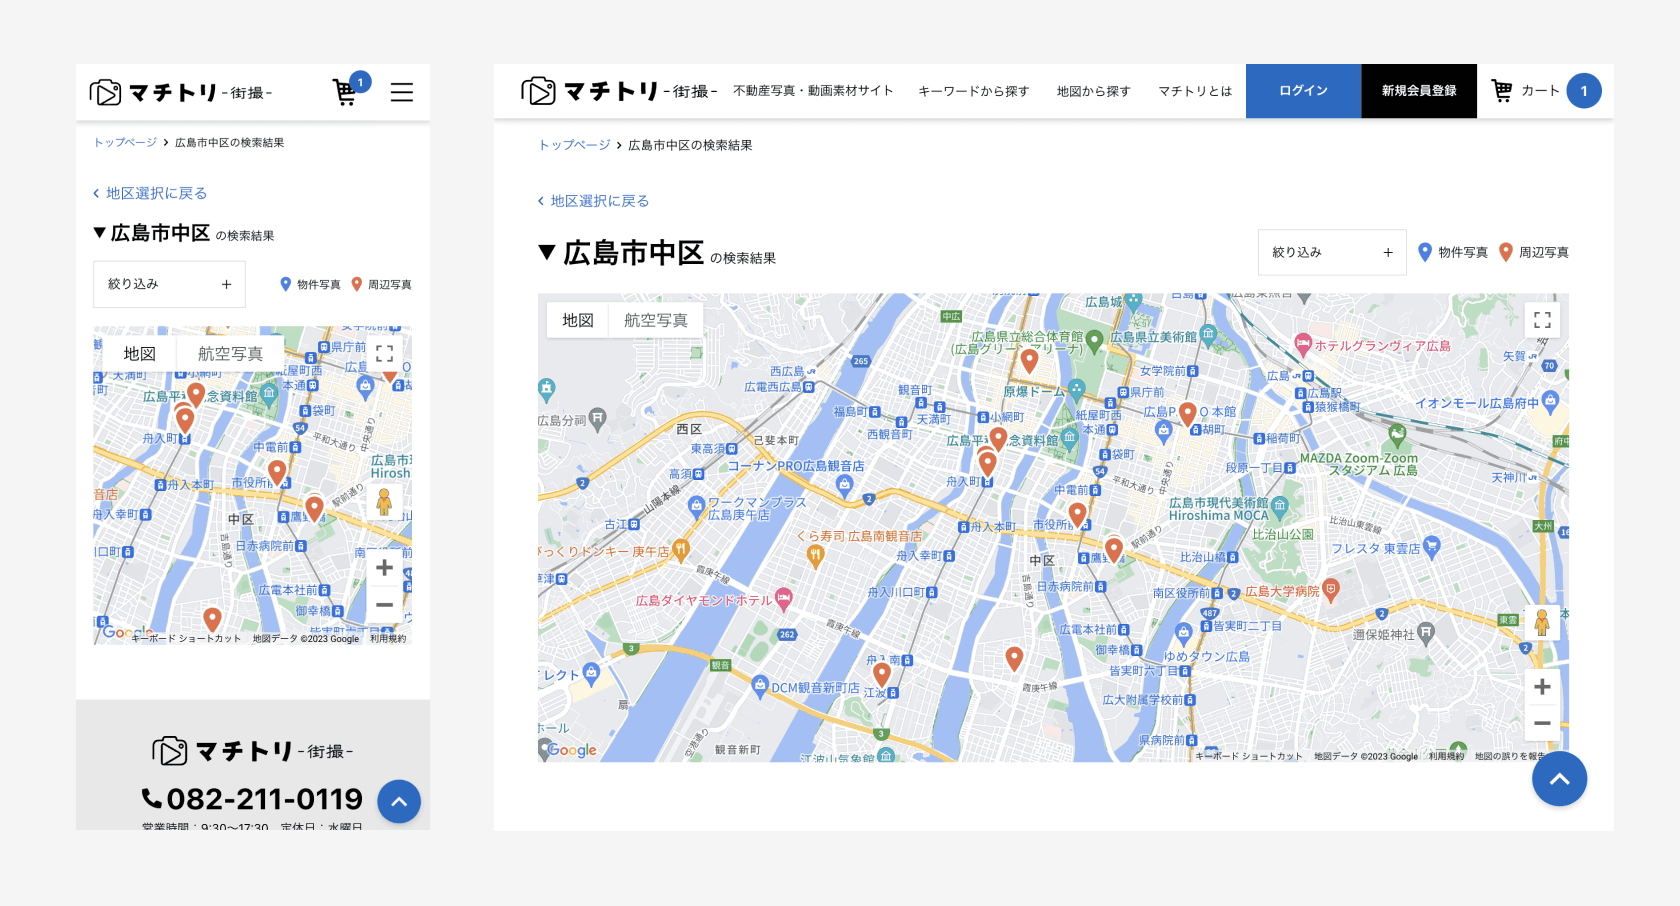Zoom out on the desktop map
Screen dimensions: 1680x906
[x=1542, y=723]
